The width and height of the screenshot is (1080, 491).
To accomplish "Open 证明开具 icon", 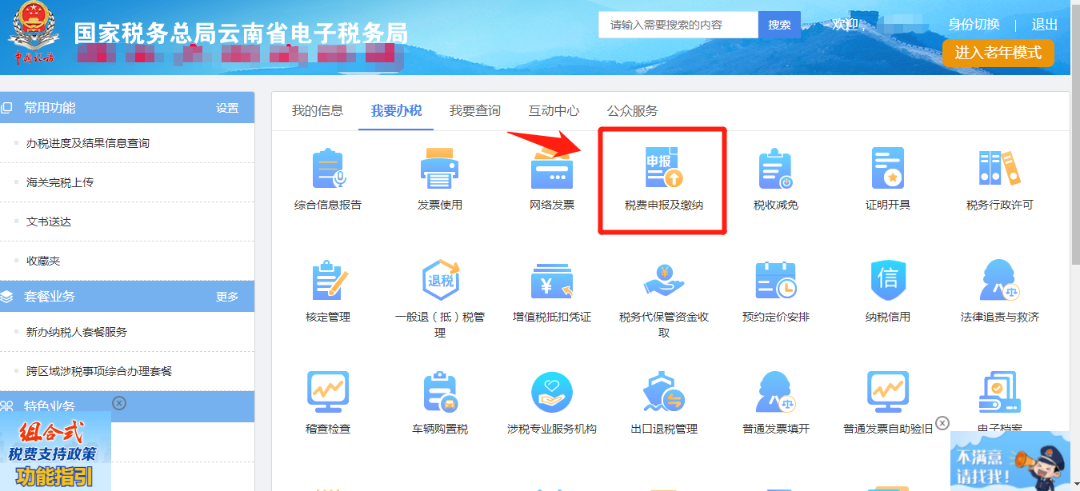I will (888, 168).
